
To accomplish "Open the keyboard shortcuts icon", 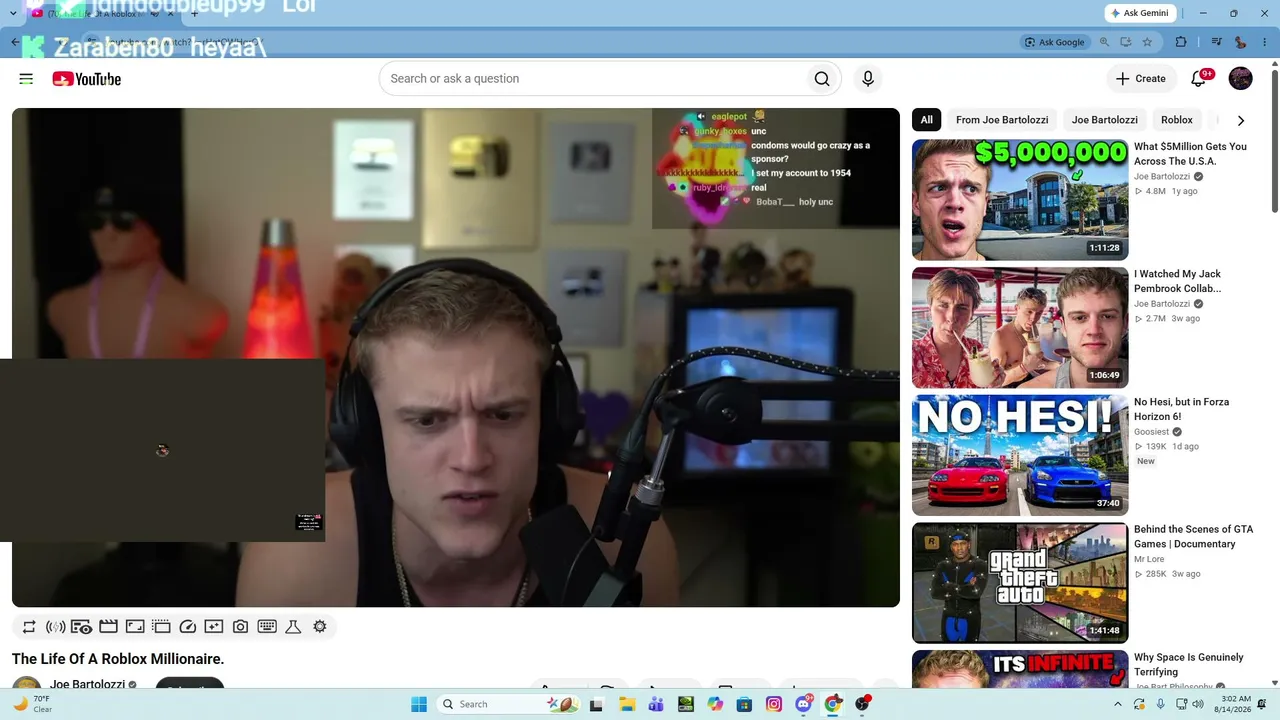I will [x=267, y=627].
